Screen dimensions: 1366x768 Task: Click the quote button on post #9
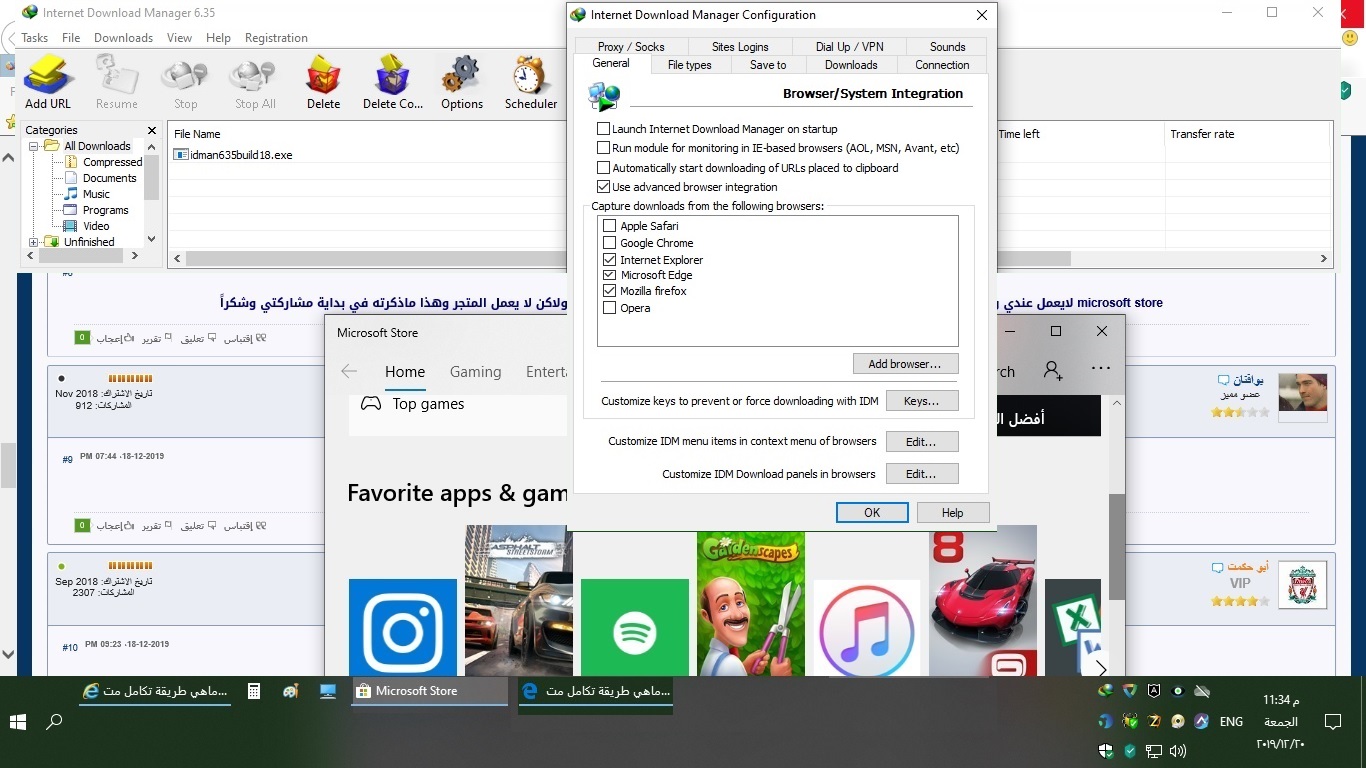[x=246, y=525]
